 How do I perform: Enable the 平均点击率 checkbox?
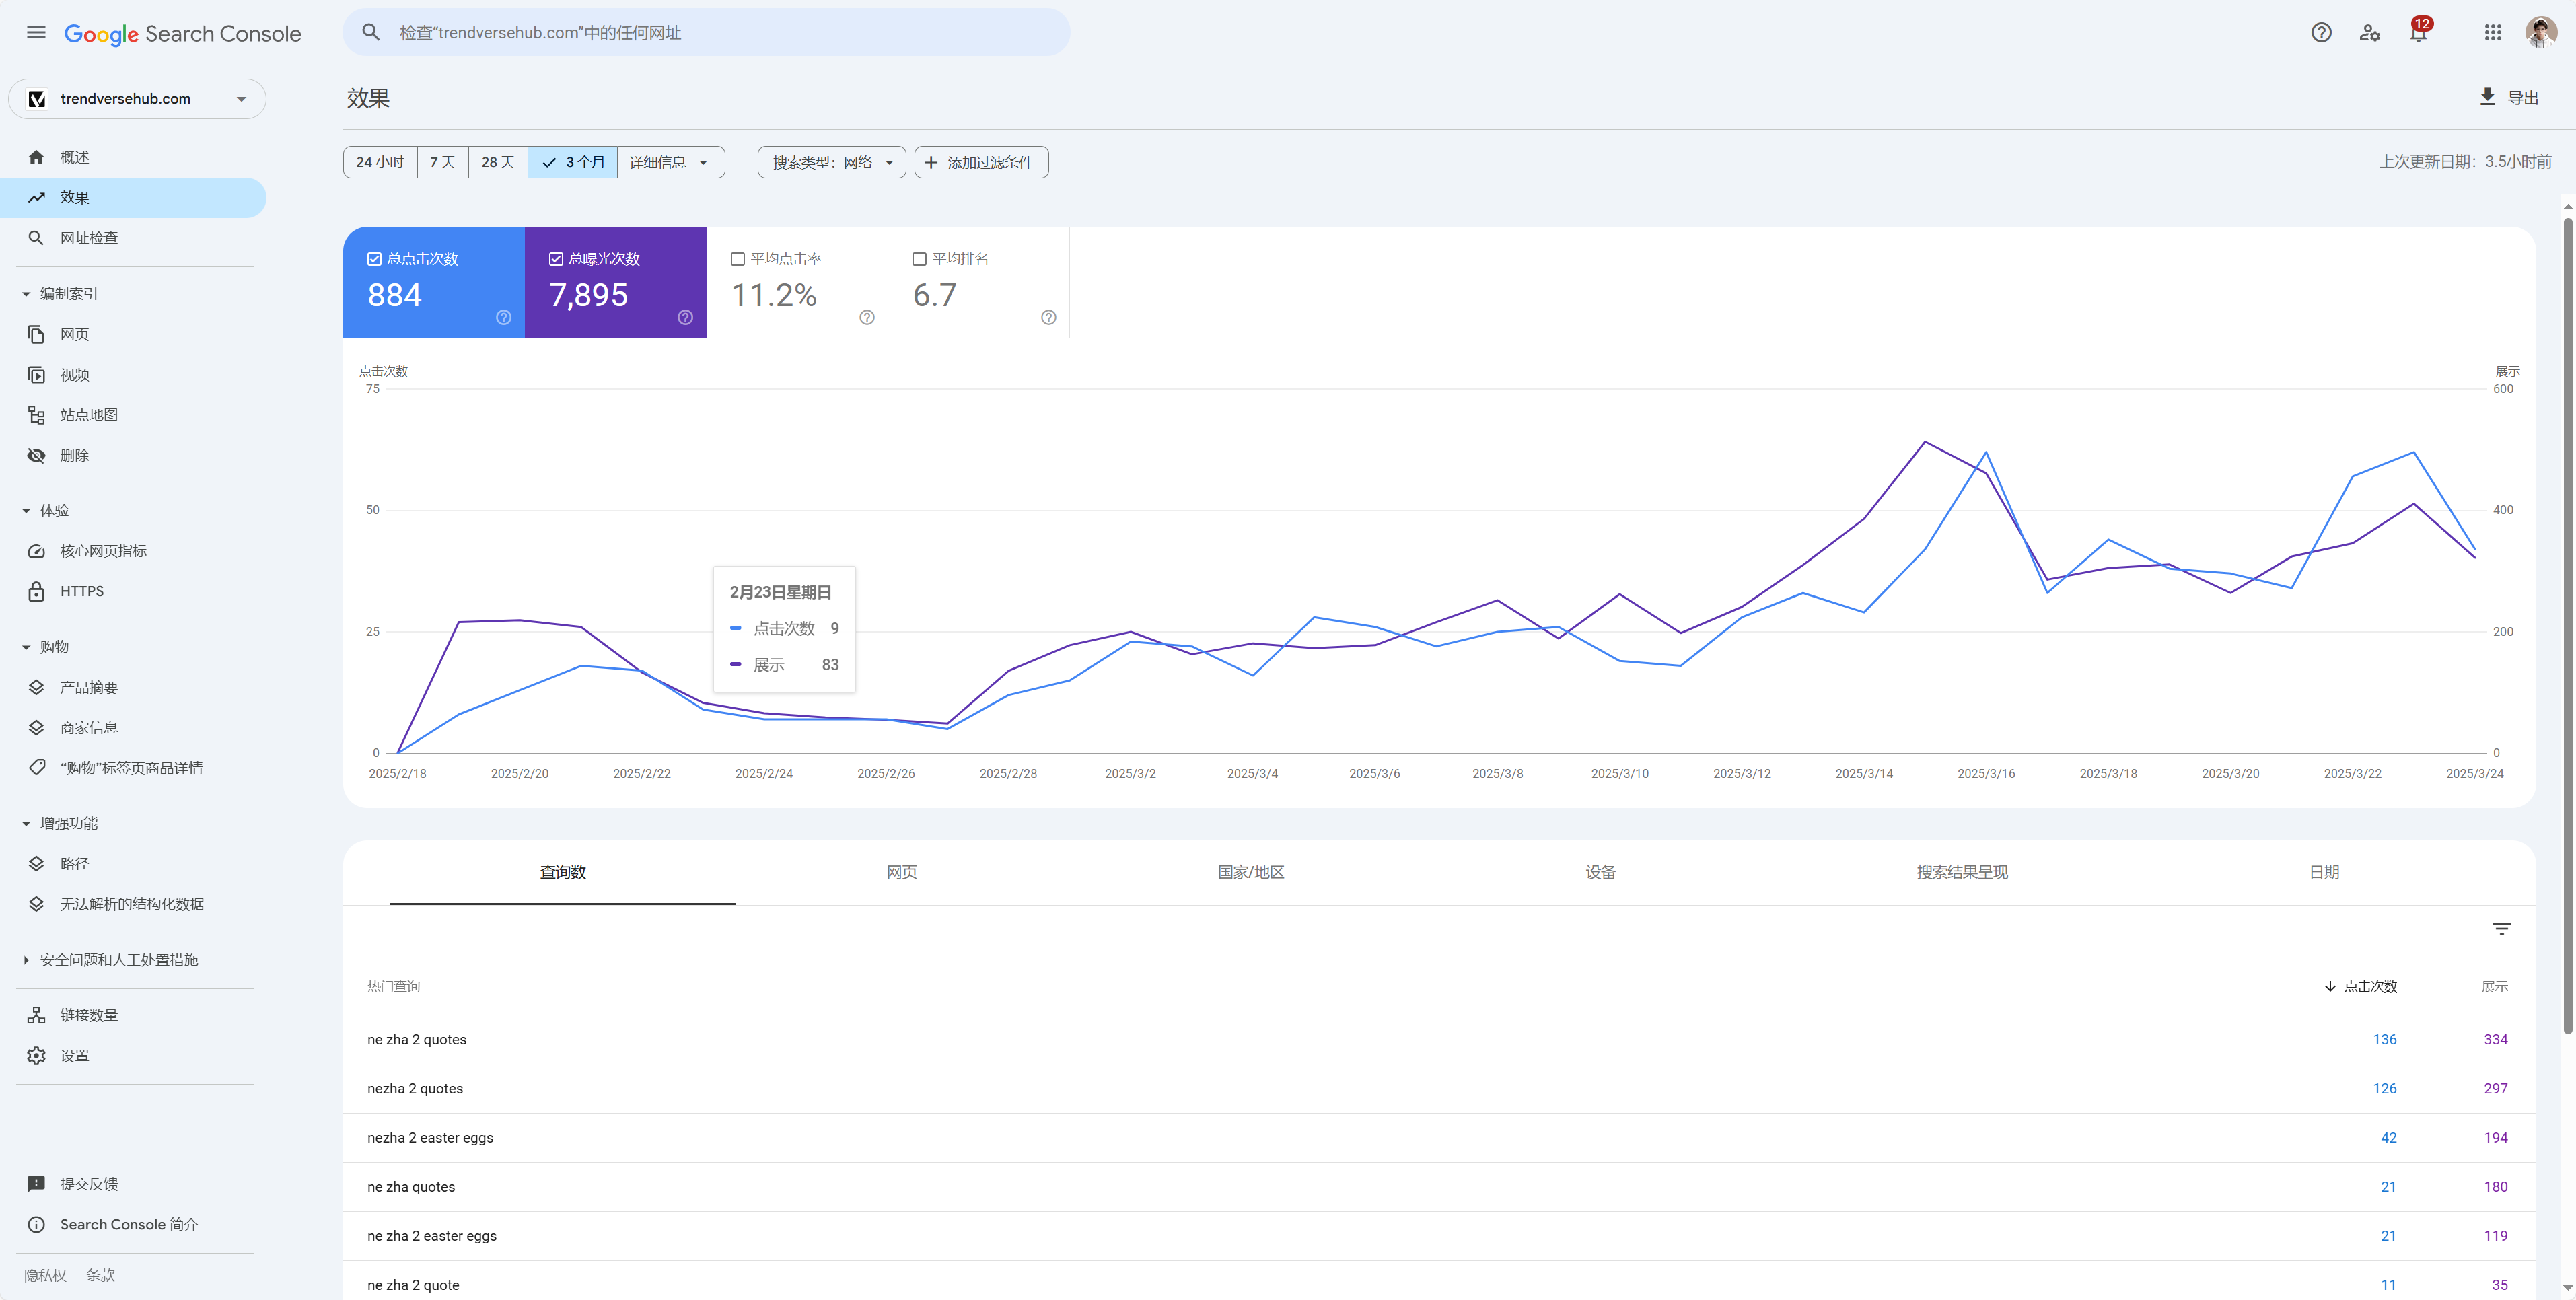pos(738,259)
